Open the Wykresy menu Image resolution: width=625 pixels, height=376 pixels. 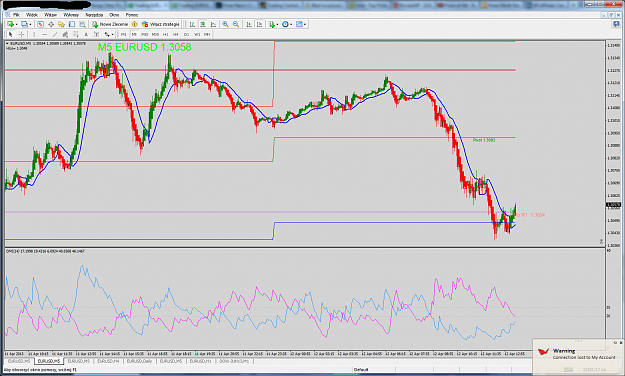71,15
